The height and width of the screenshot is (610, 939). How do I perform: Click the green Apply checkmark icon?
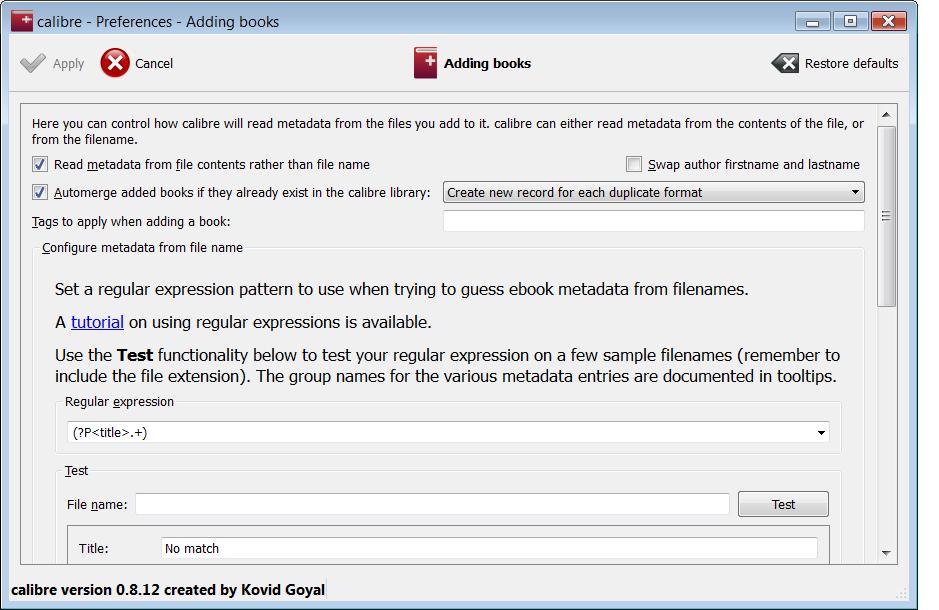pos(32,63)
